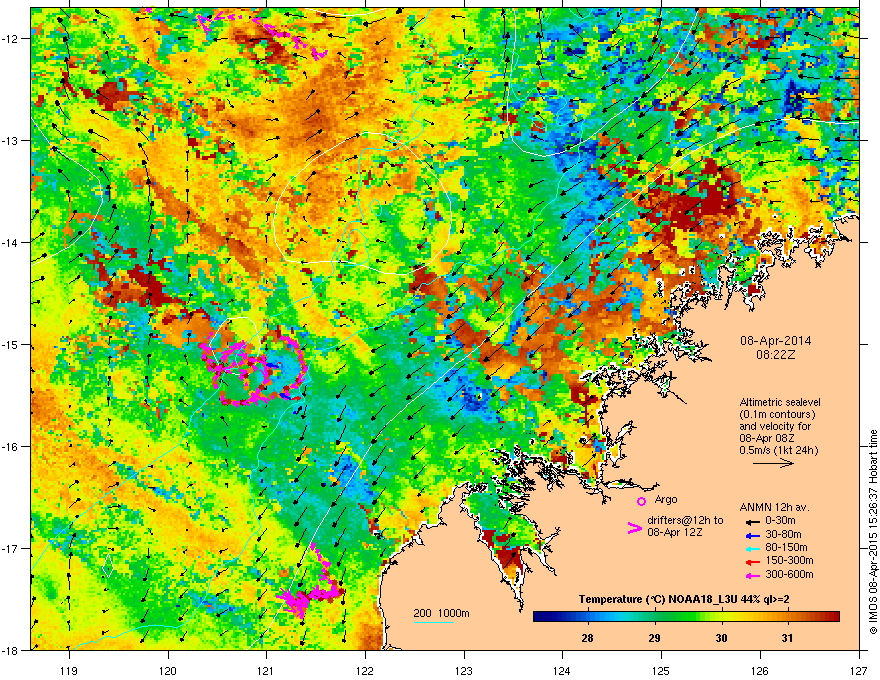Image resolution: width=880 pixels, height=680 pixels.
Task: Click the black 0-30m legend arrow
Action: click(x=751, y=521)
